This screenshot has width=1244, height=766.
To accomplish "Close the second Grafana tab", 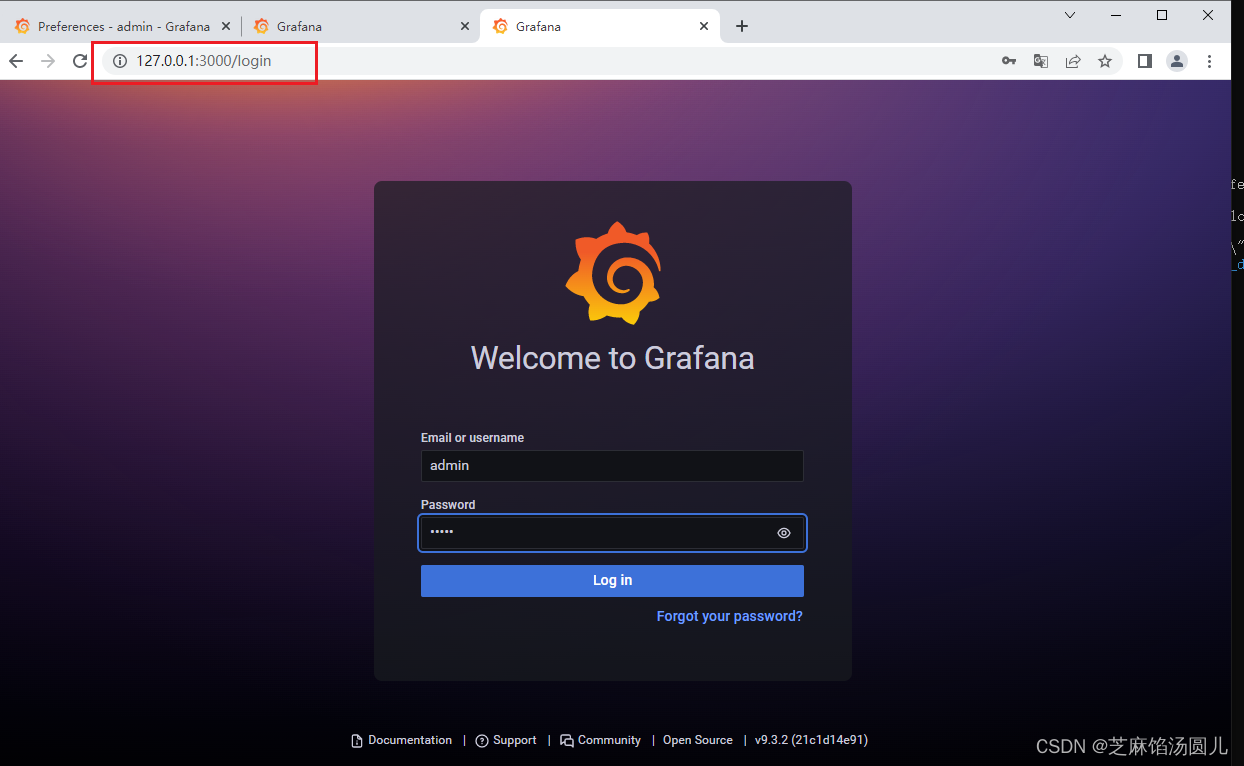I will pos(465,27).
